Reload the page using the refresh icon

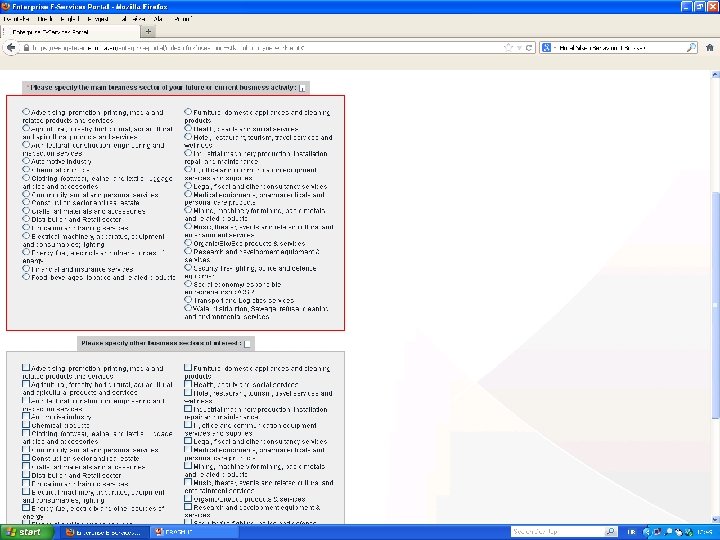coord(529,48)
